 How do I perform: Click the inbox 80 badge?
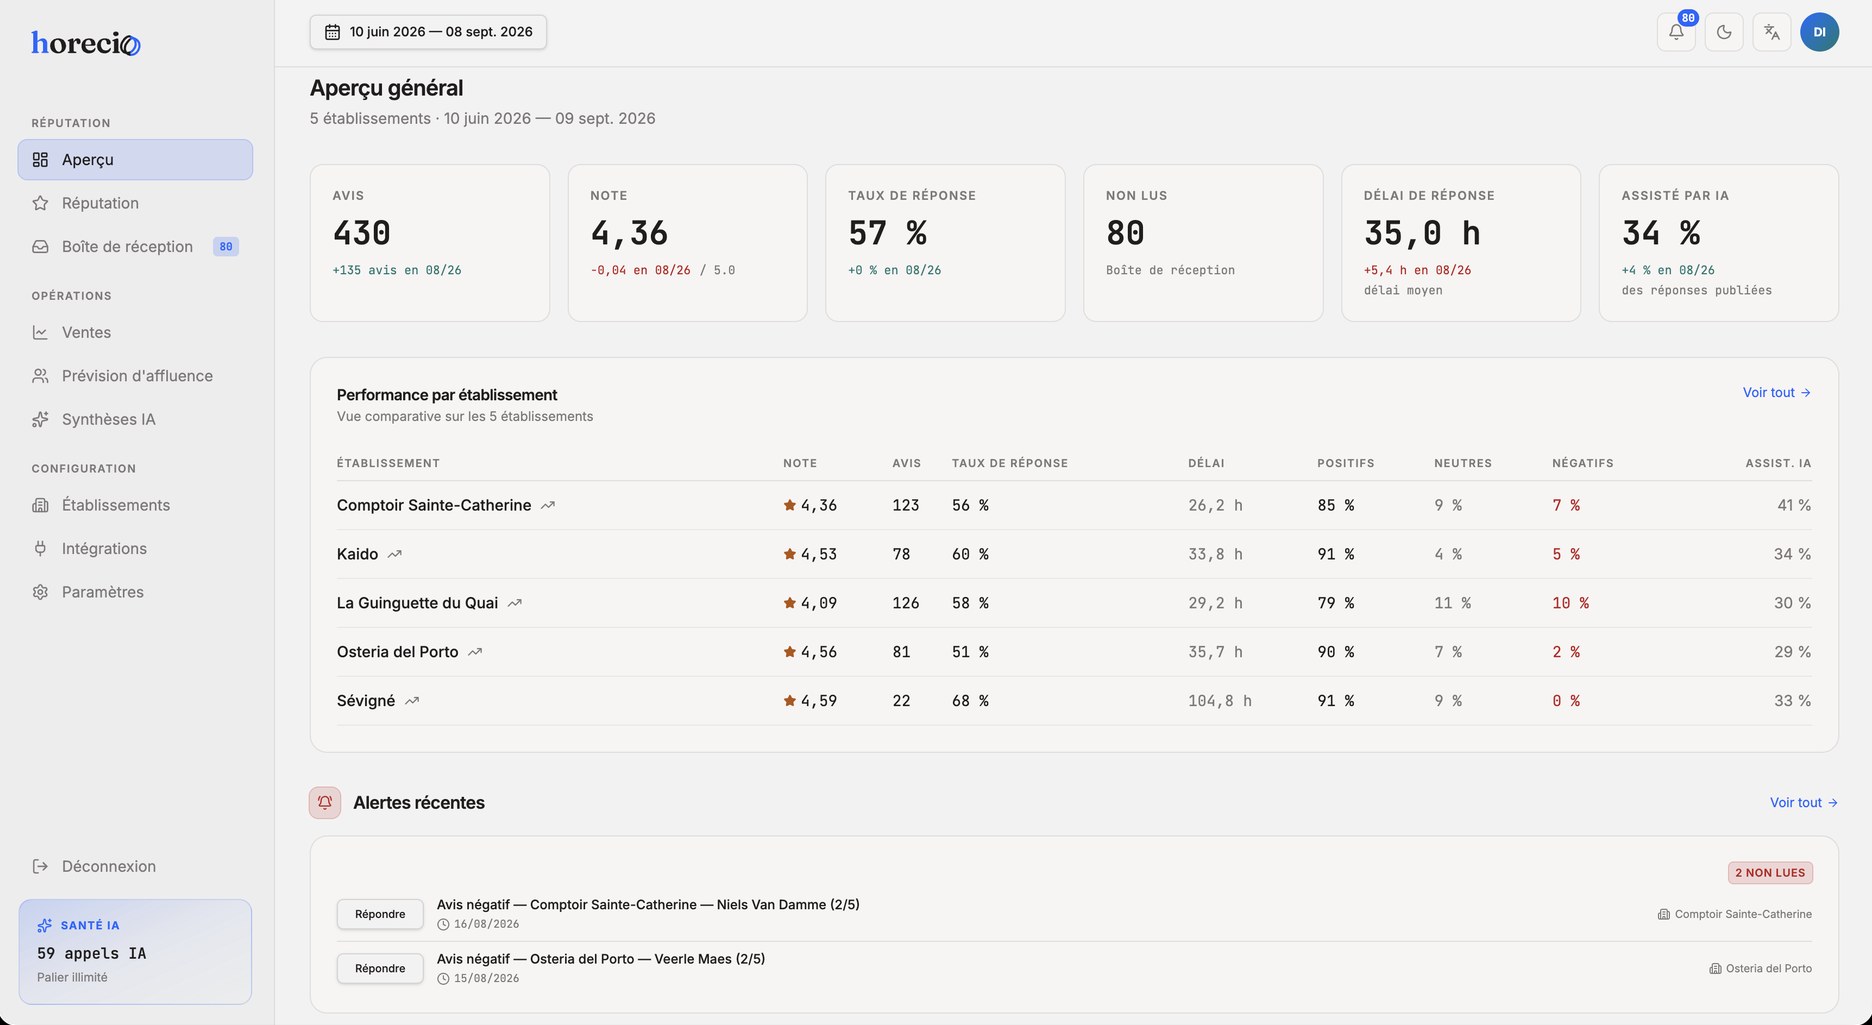coord(226,246)
